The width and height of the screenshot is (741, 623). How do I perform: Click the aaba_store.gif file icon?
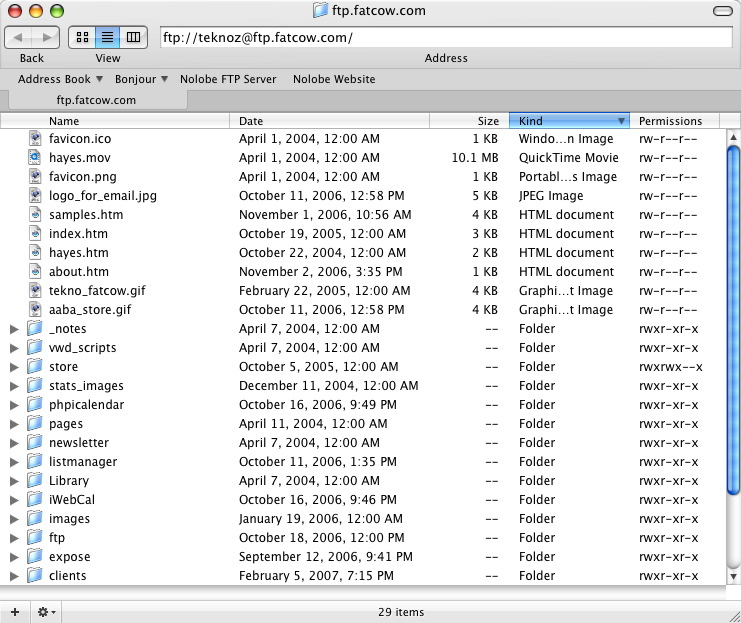[x=35, y=310]
